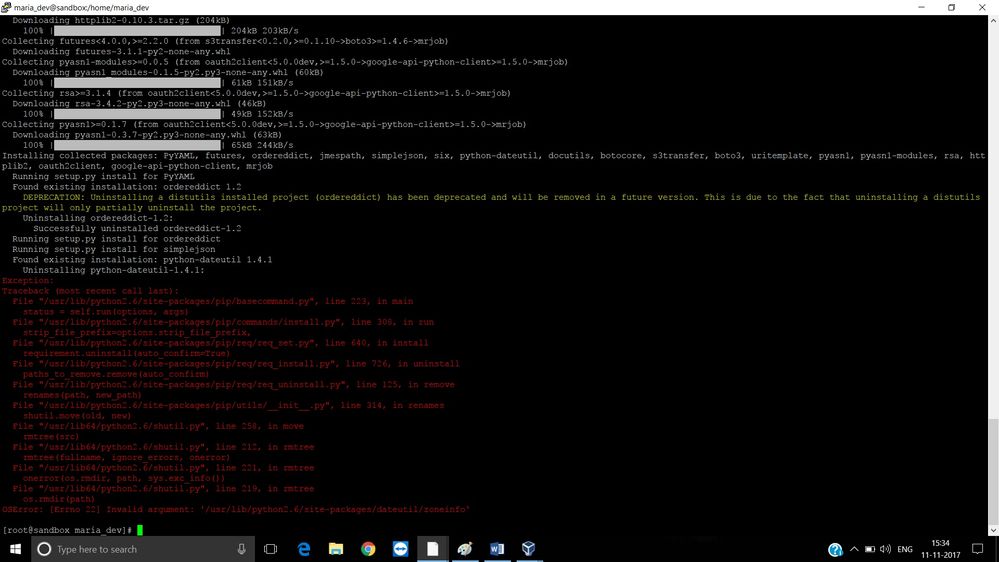Minimize the terminal window
Screen dimensions: 999x562
921,7
